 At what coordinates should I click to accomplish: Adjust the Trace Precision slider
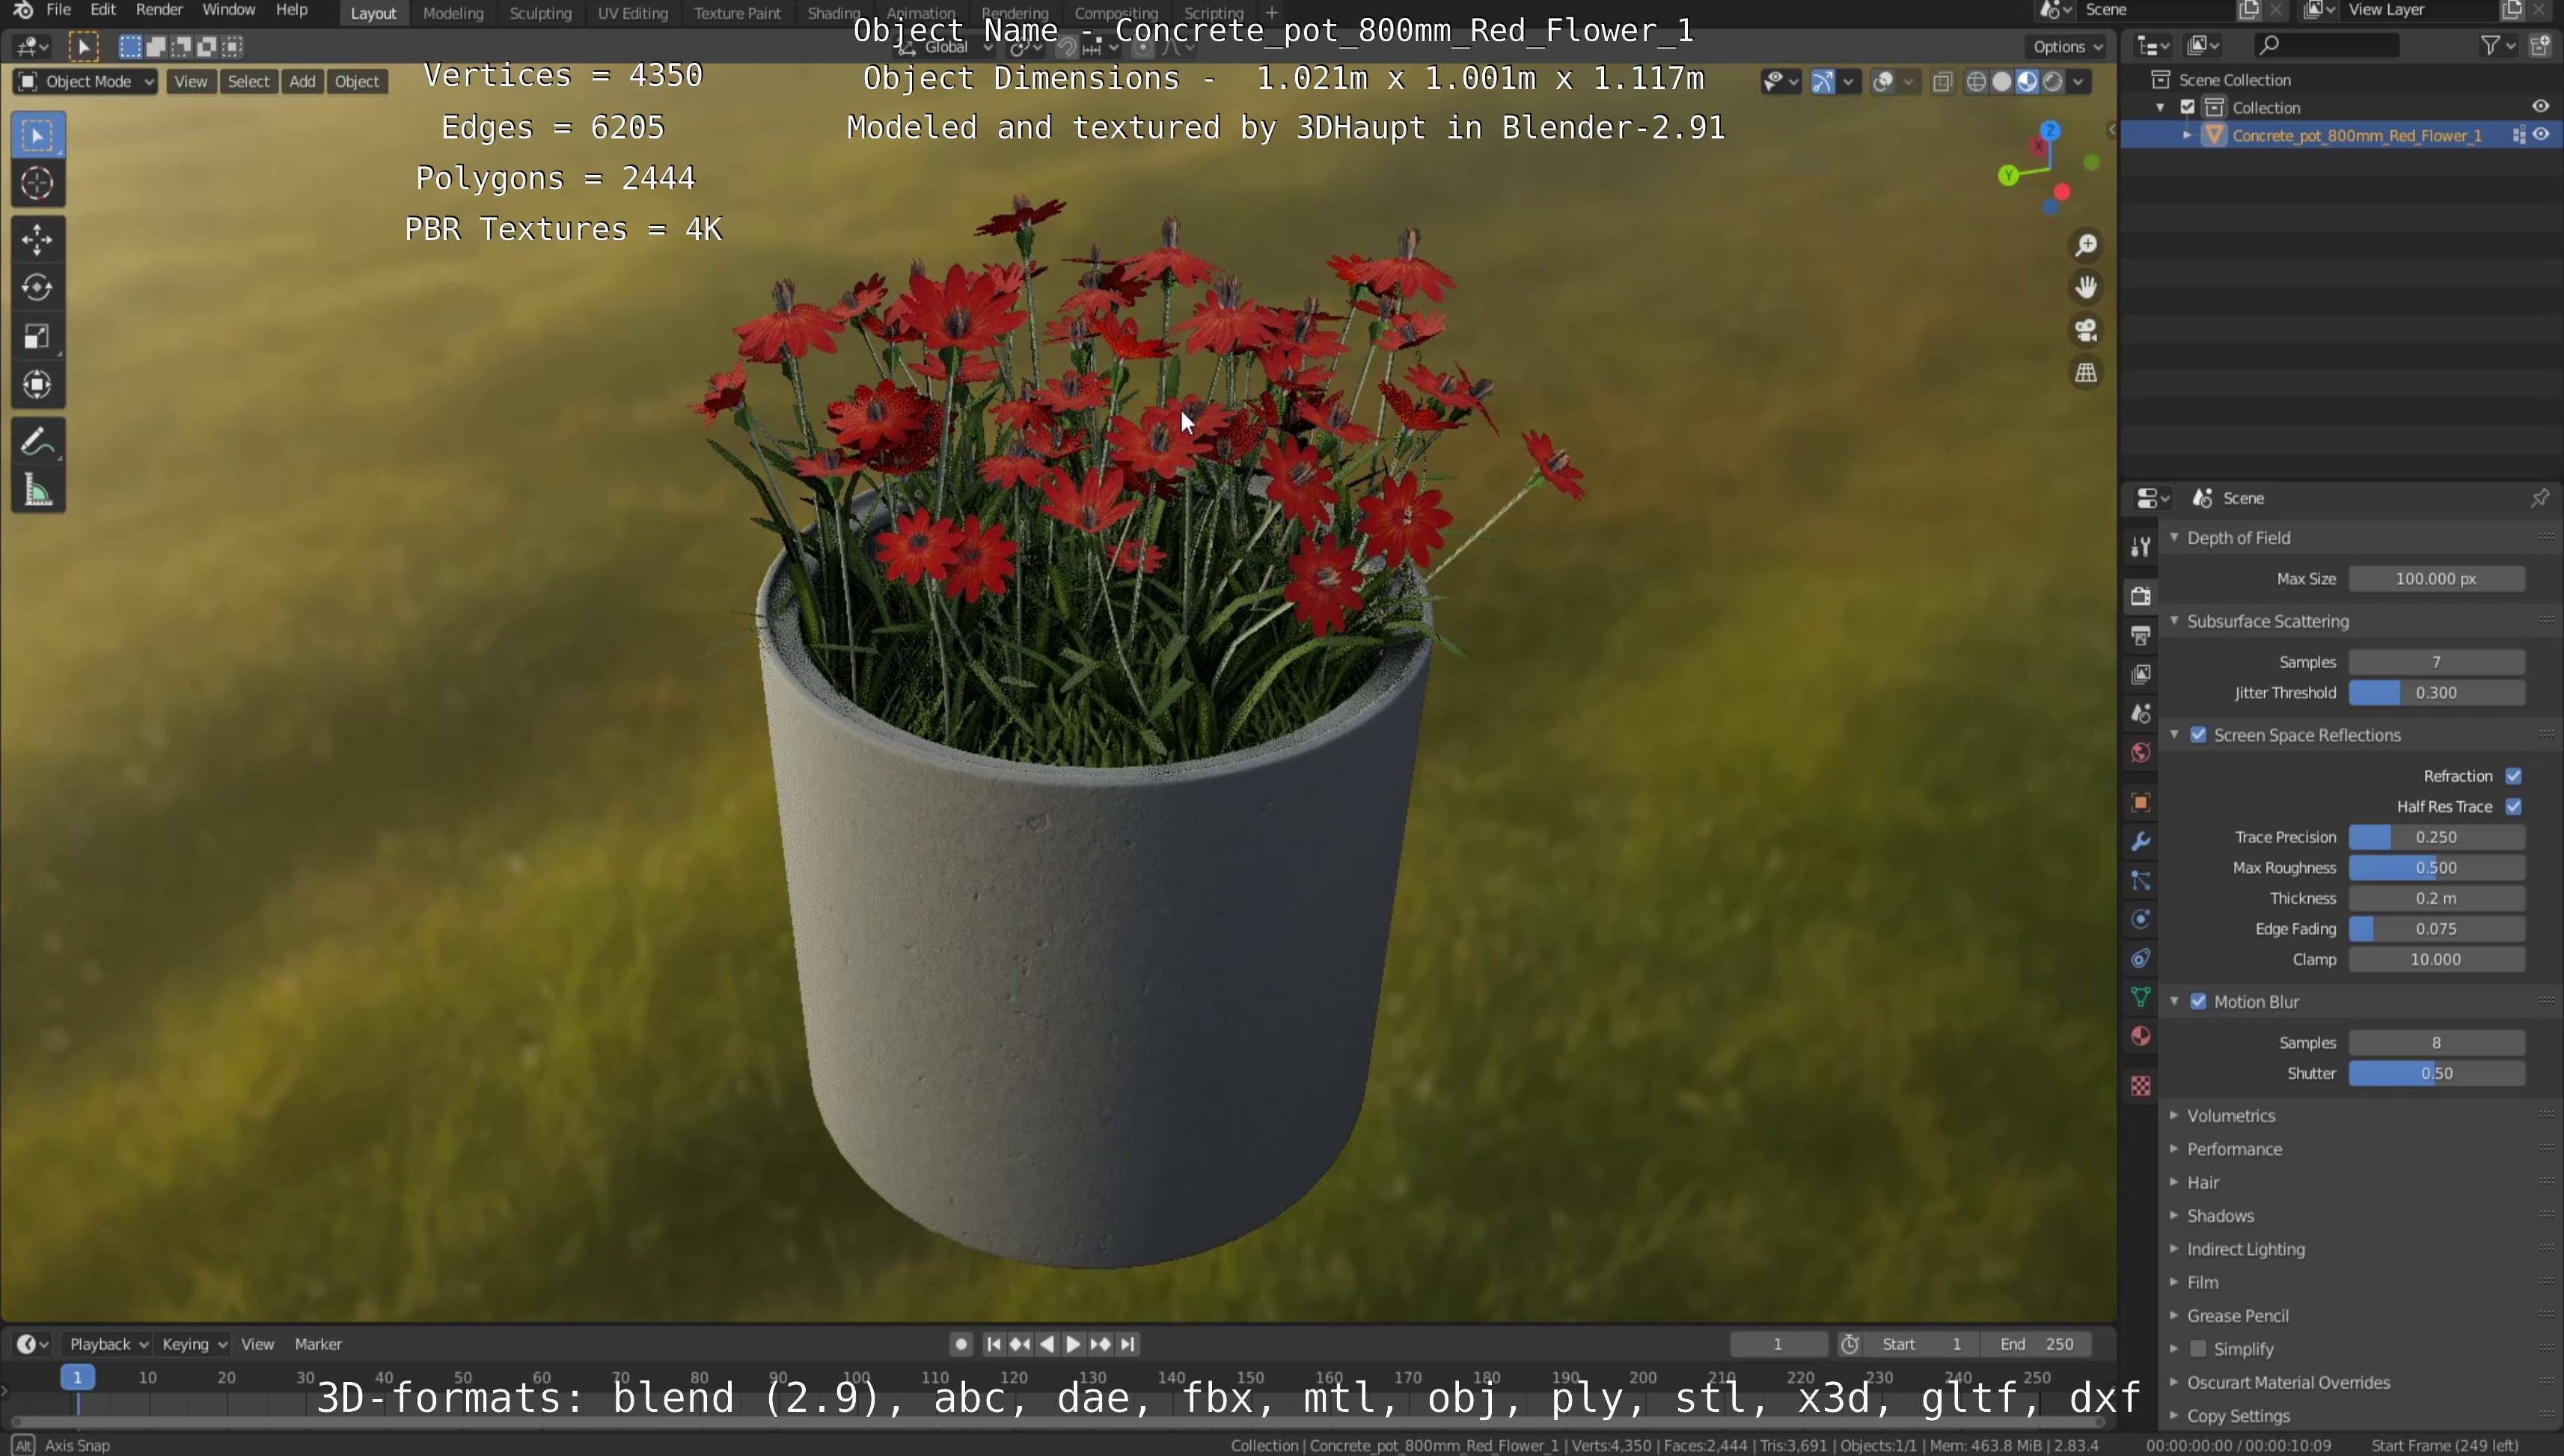tap(2436, 837)
